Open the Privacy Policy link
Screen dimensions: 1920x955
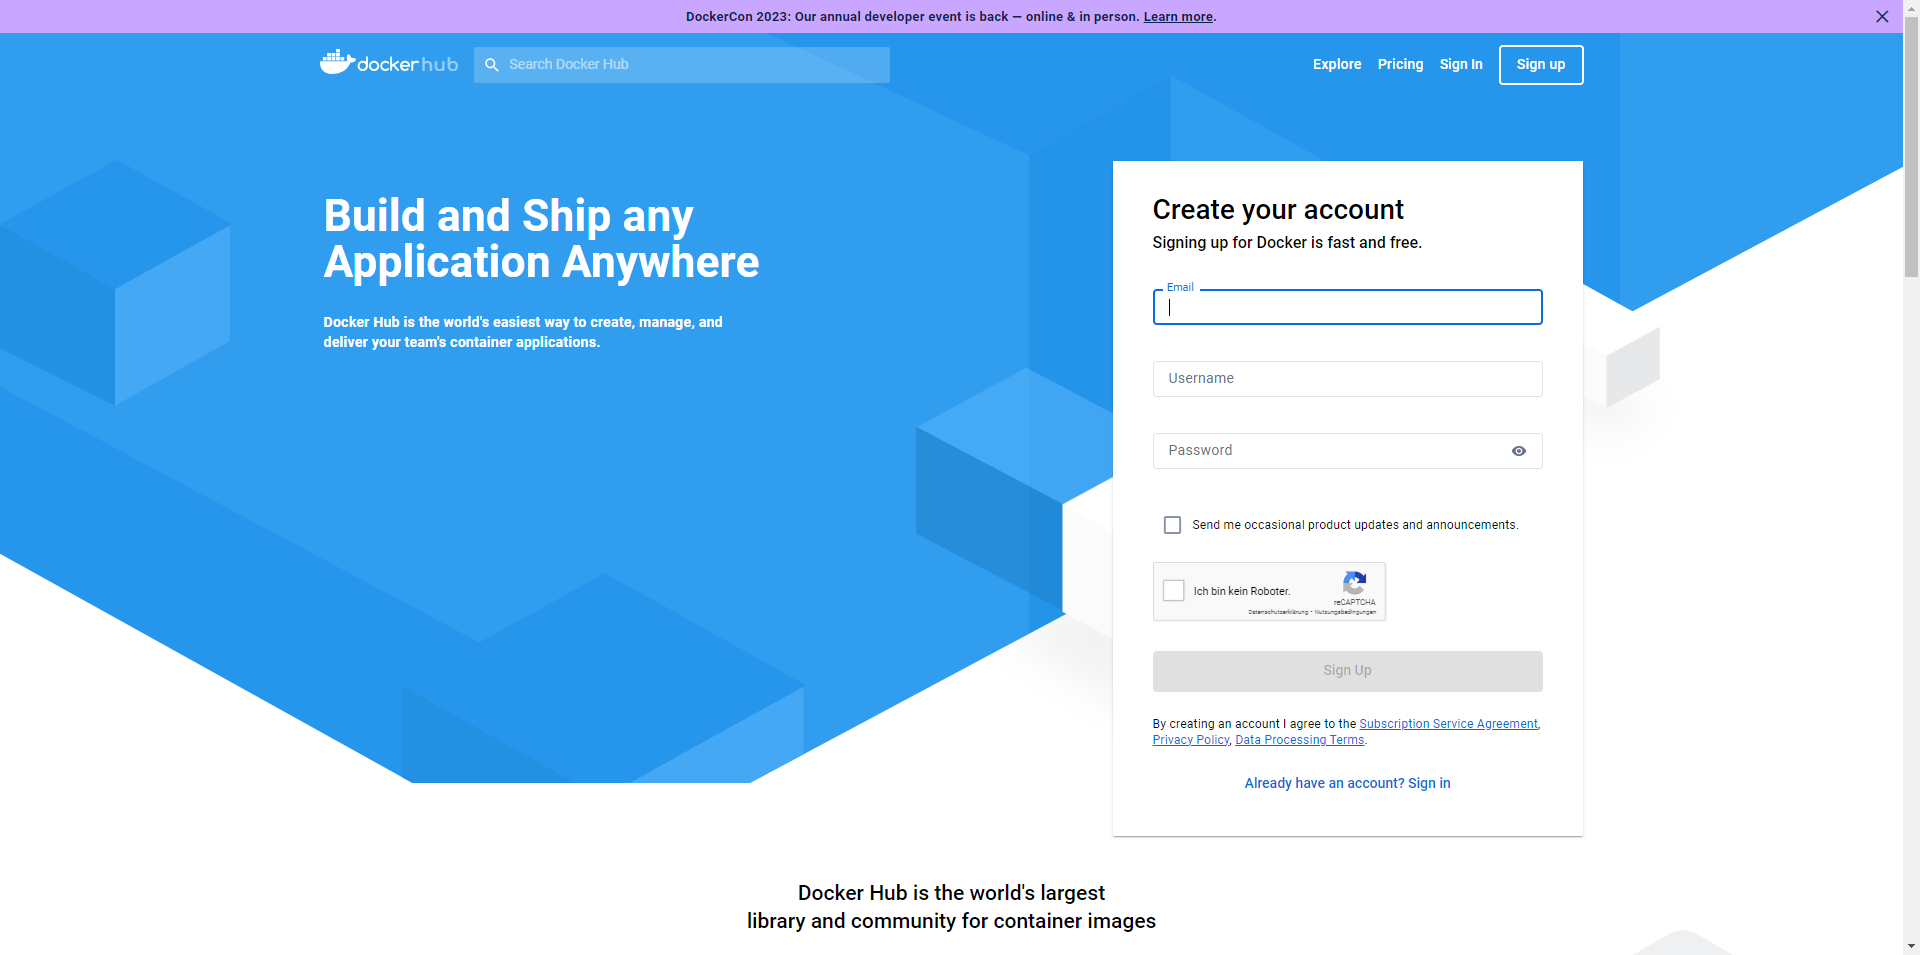pos(1191,740)
